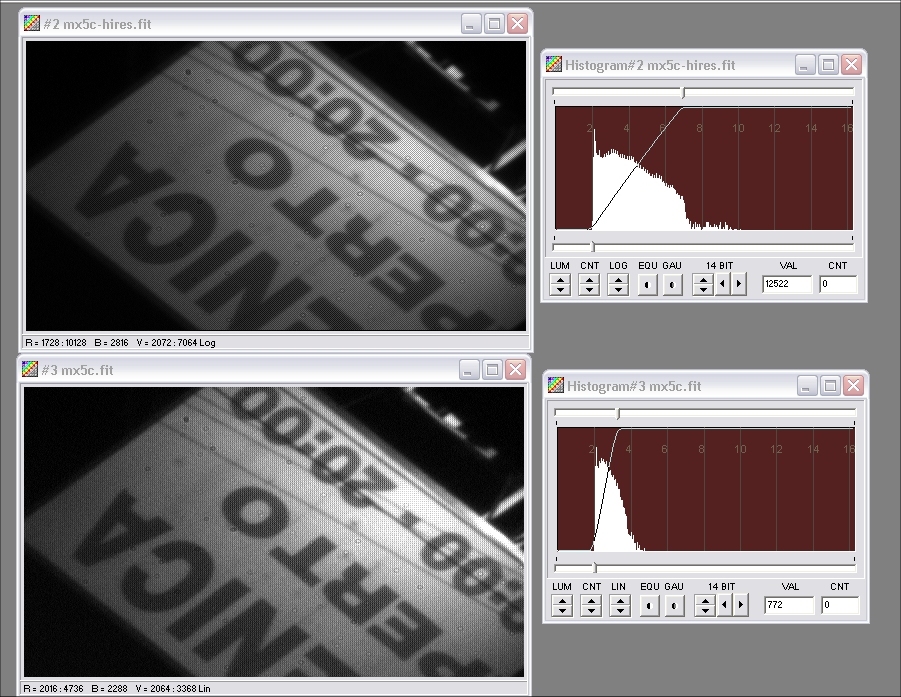This screenshot has height=697, width=901.
Task: Click CNT contrast down arrow in Histogram#3
Action: click(591, 611)
